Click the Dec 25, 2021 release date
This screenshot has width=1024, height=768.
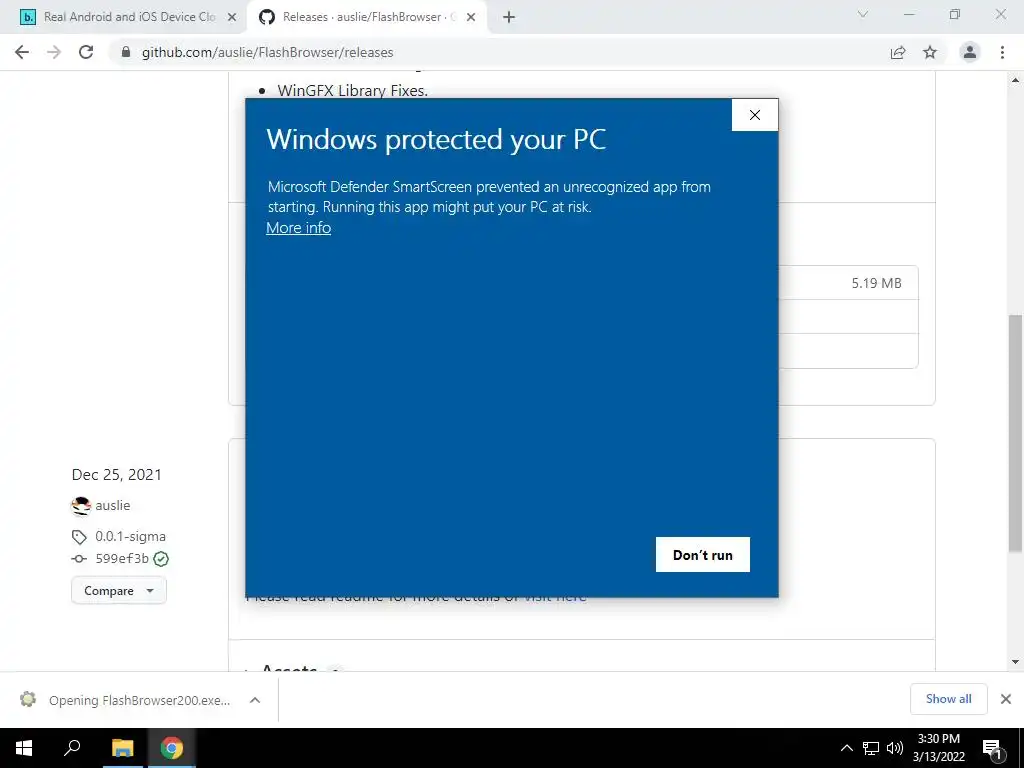116,475
